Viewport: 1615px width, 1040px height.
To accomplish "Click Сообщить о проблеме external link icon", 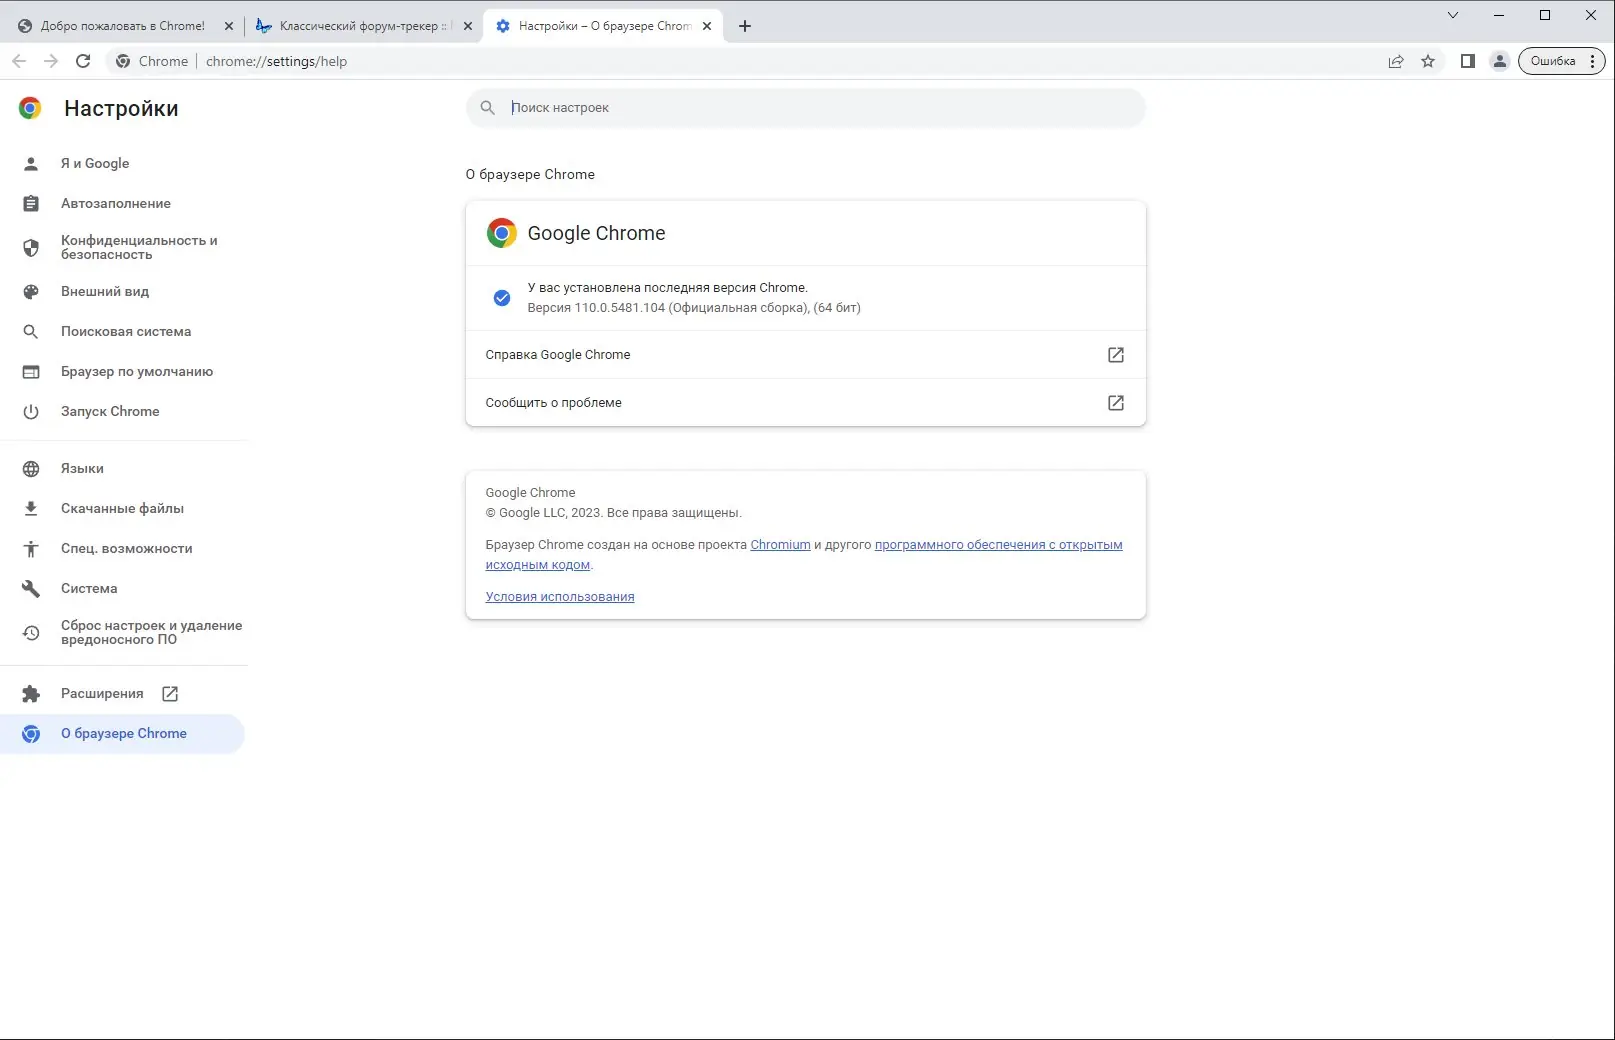I will (x=1116, y=403).
